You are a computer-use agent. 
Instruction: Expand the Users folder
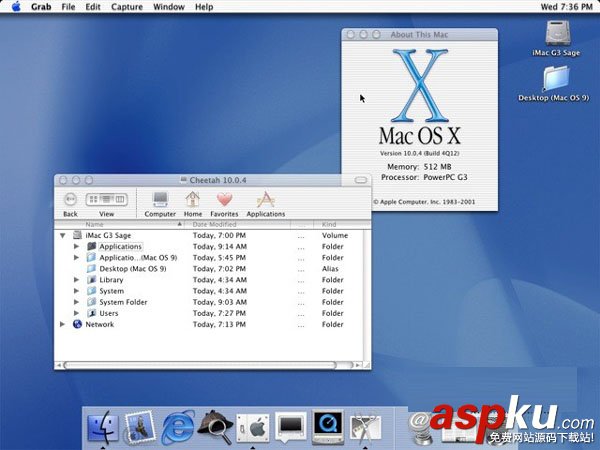(x=77, y=313)
